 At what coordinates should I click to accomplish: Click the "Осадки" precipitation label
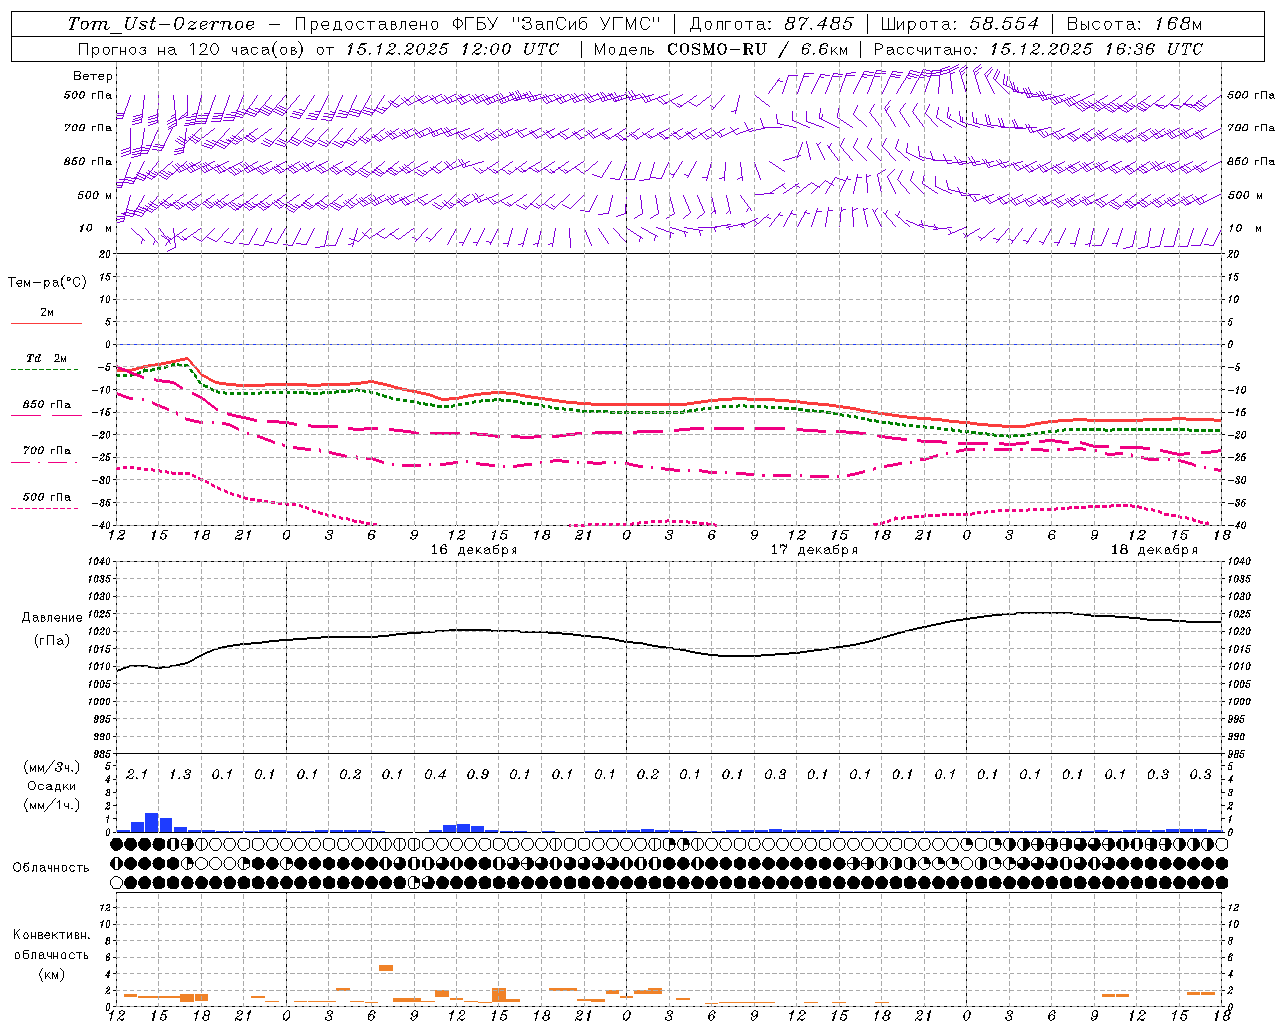(x=52, y=786)
